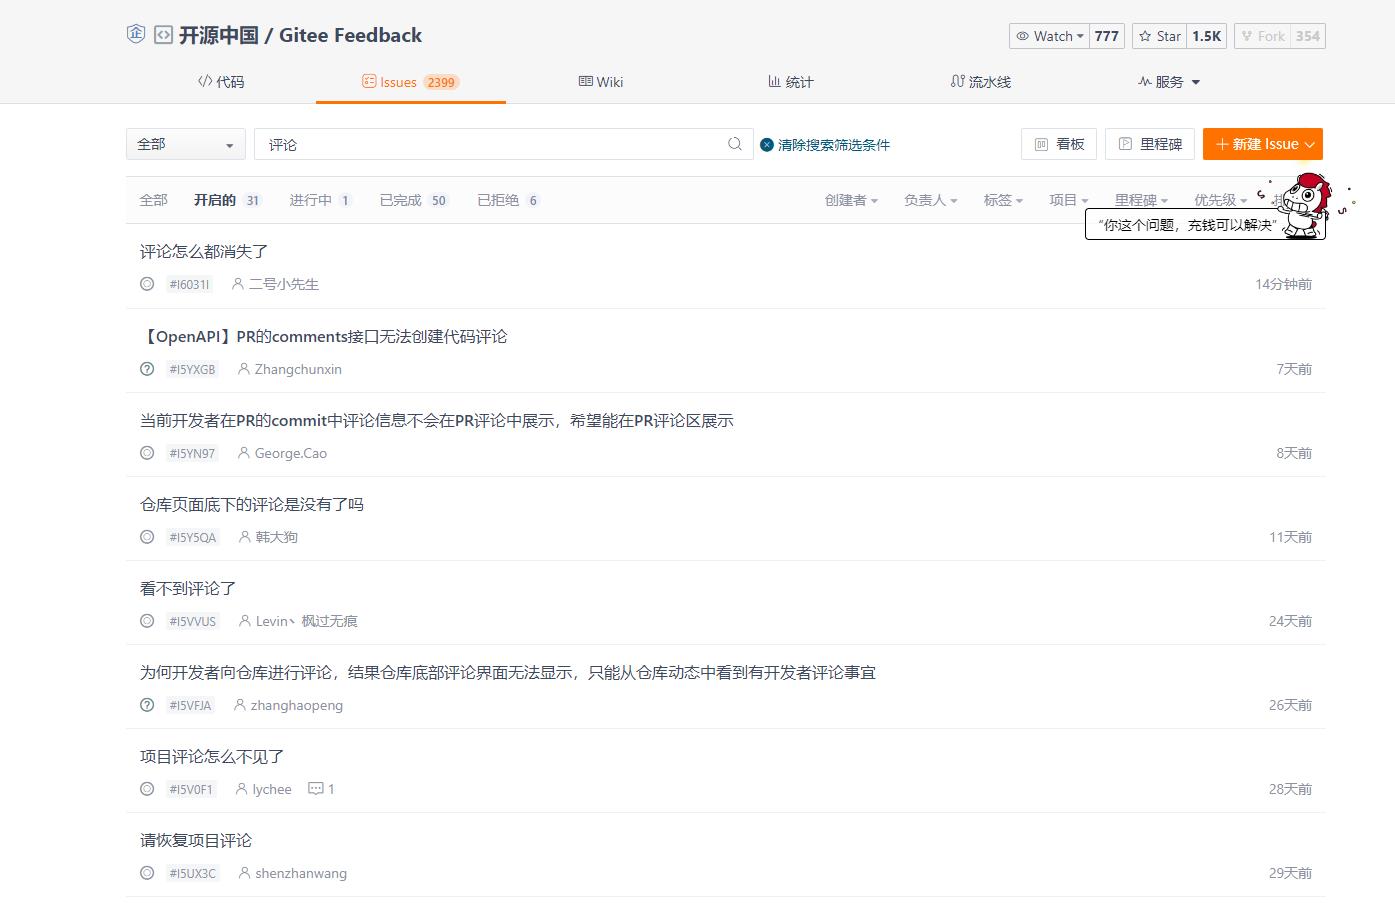Click the 看板 button
The height and width of the screenshot is (903, 1395).
(x=1059, y=144)
